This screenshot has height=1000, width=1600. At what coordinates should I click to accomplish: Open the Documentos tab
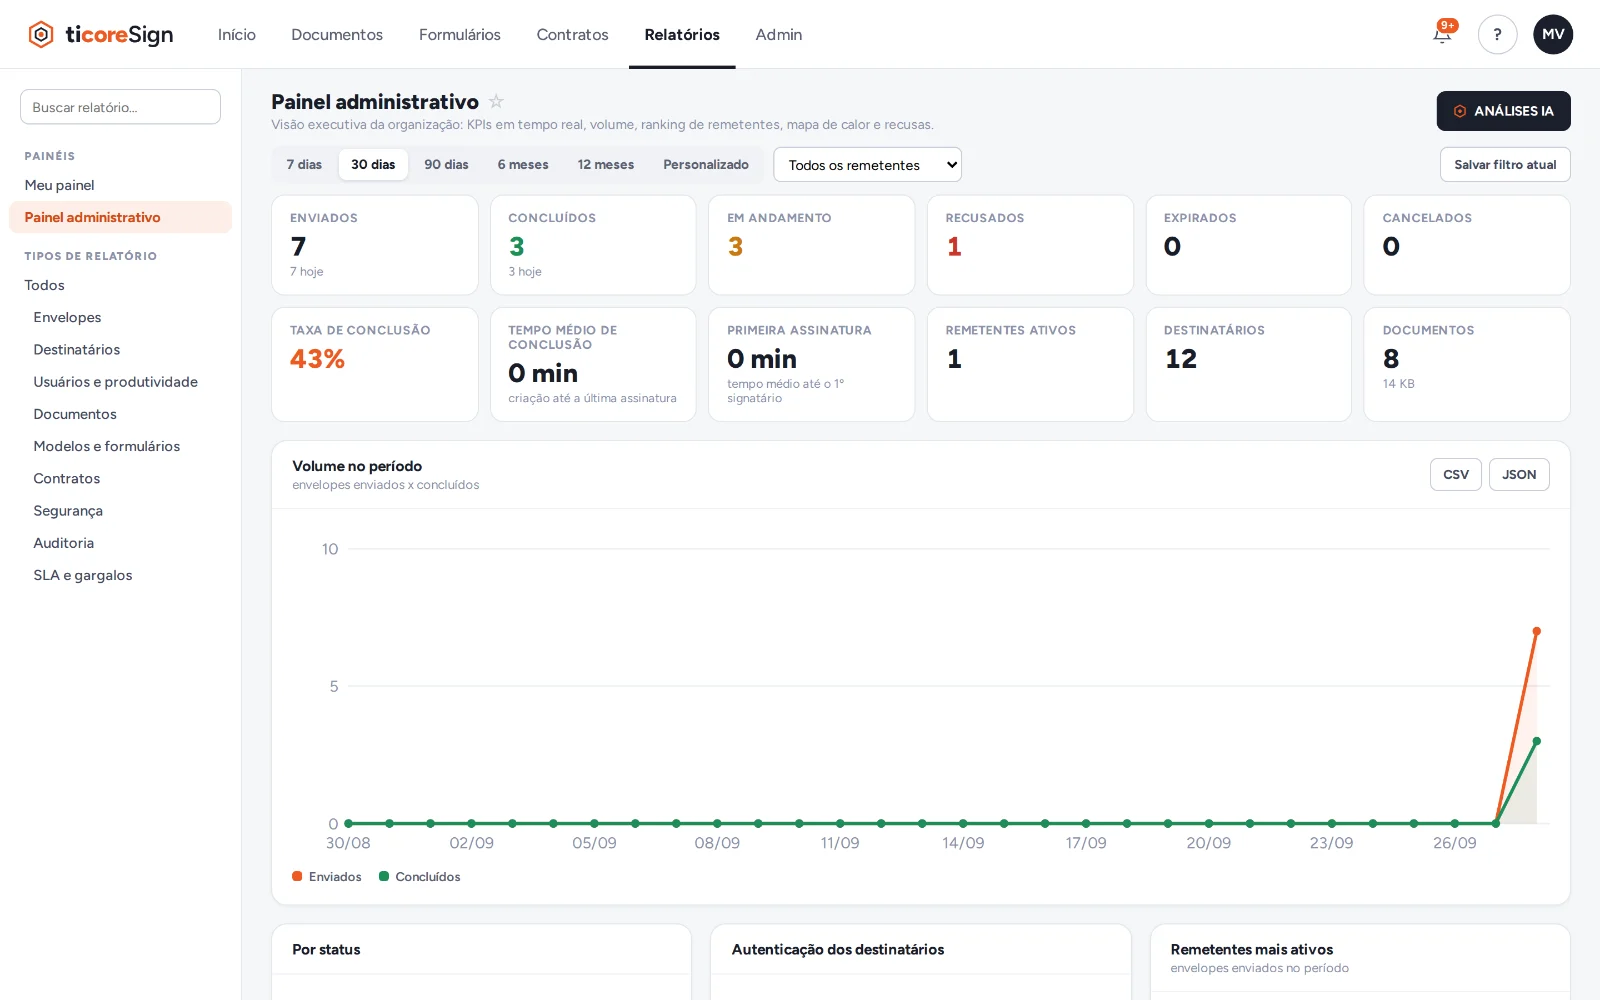click(x=337, y=34)
